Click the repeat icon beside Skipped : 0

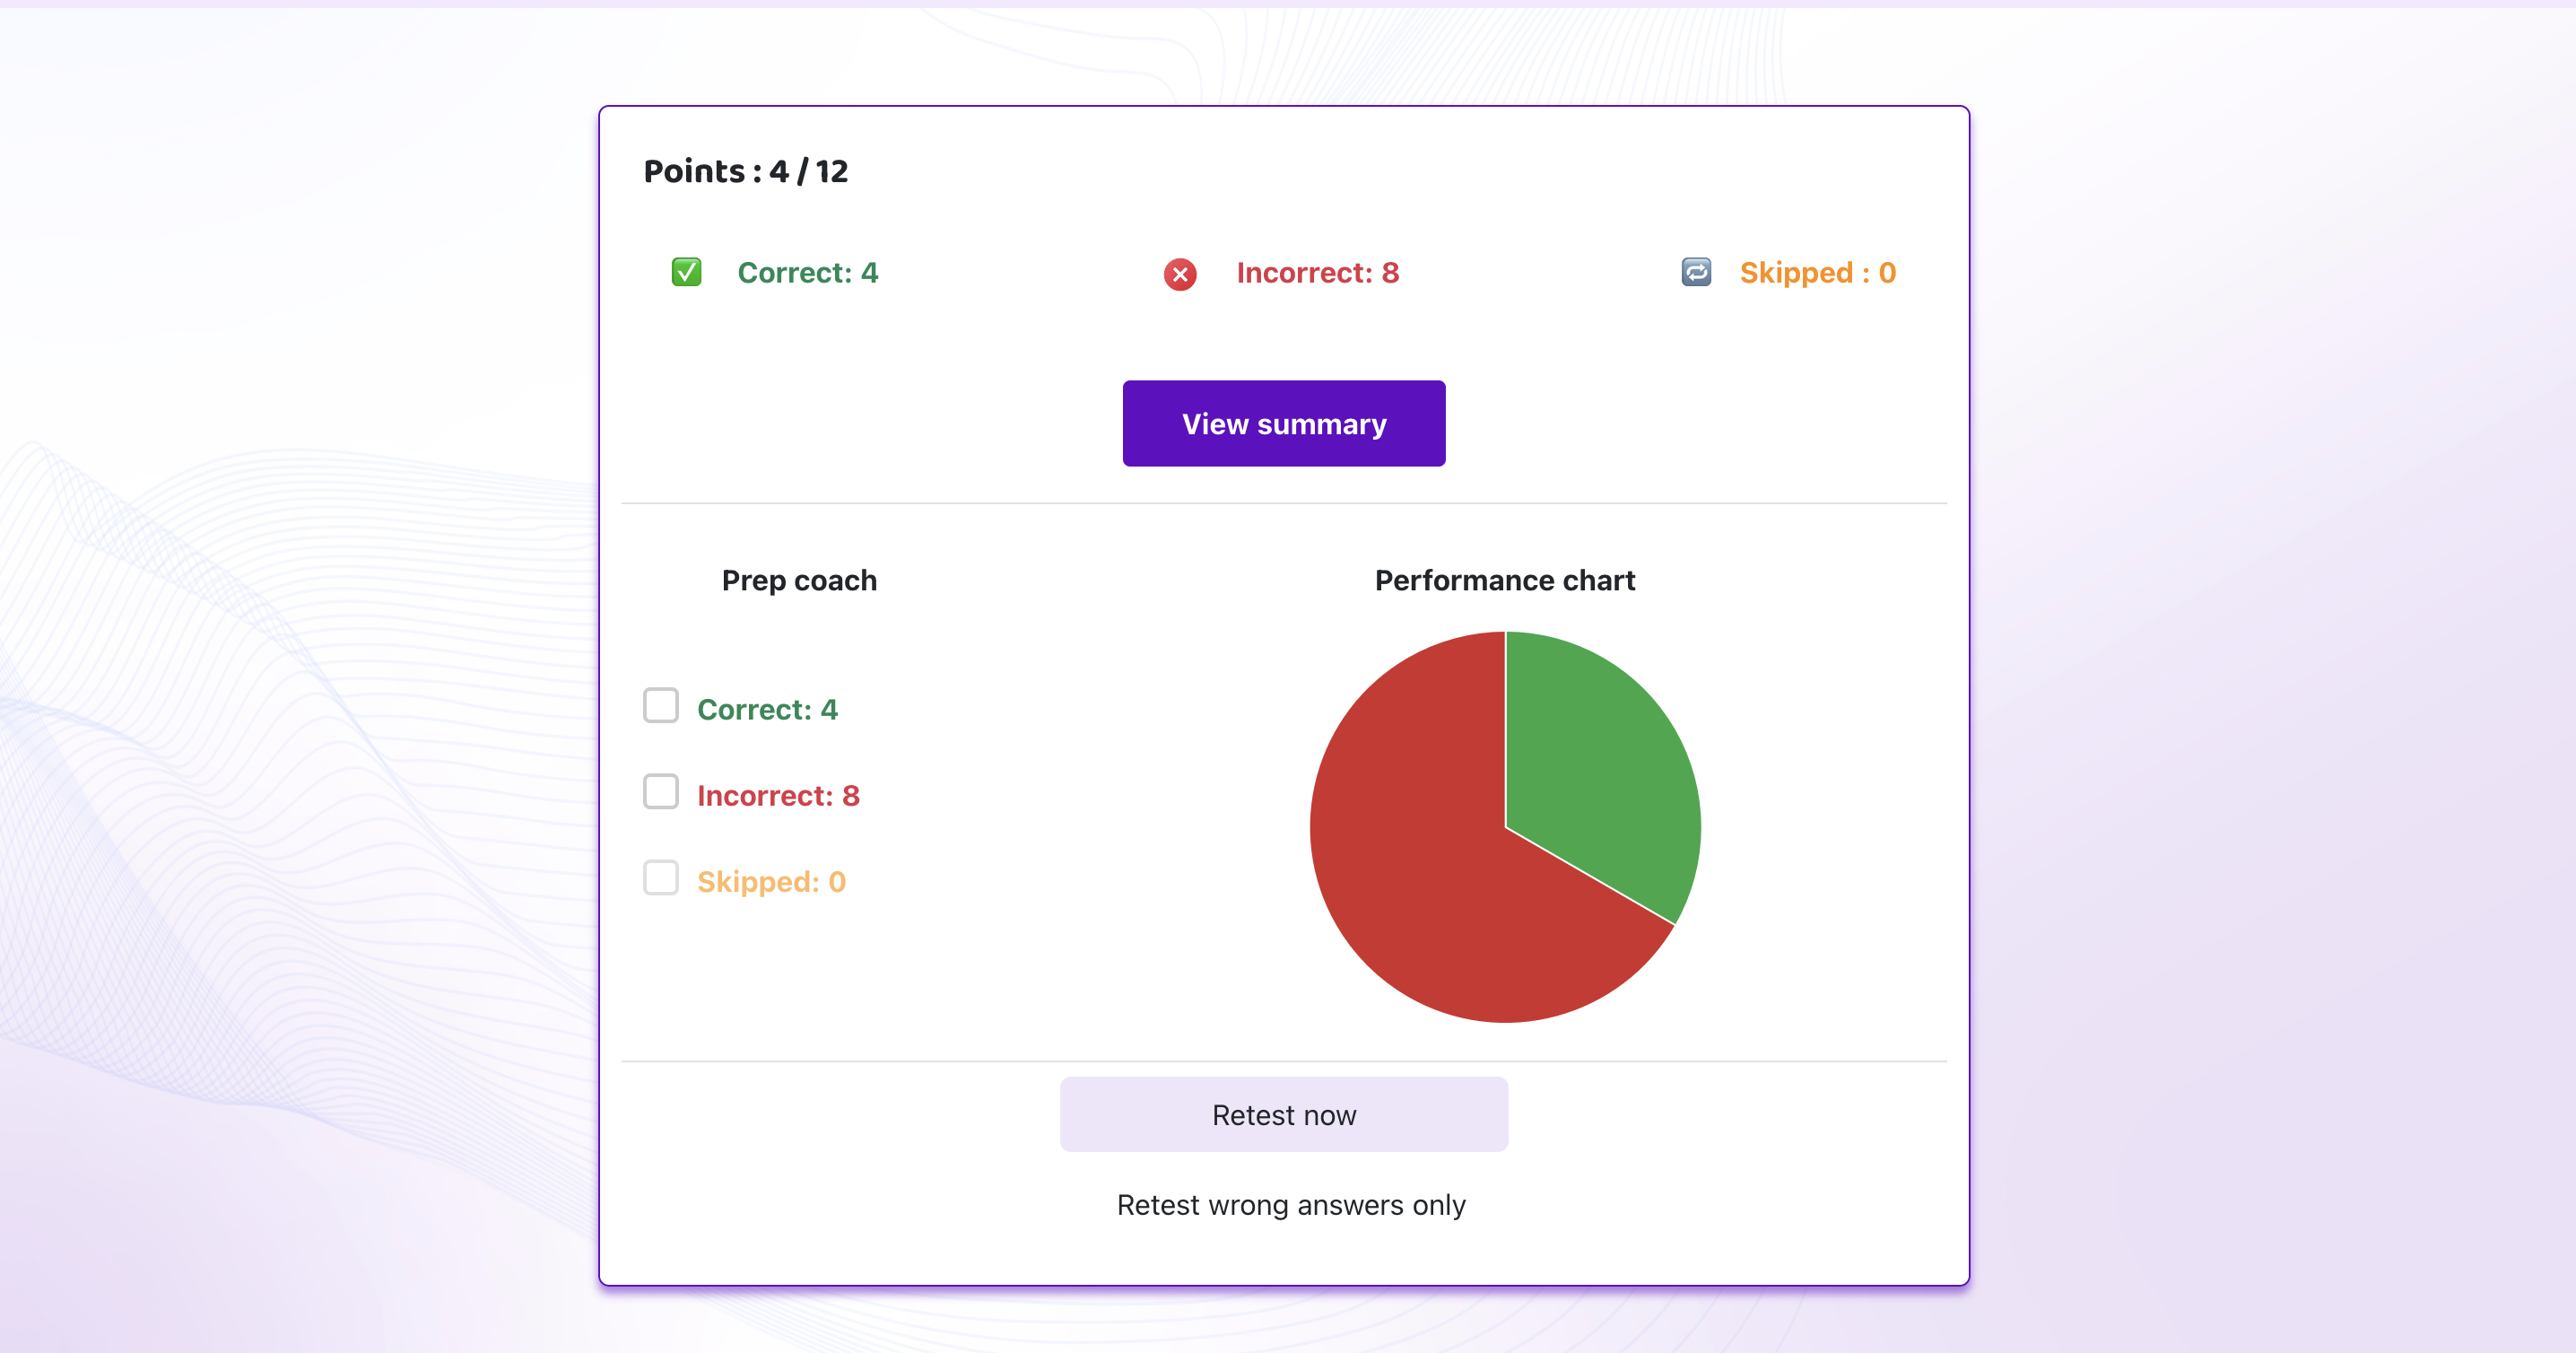click(x=1696, y=272)
